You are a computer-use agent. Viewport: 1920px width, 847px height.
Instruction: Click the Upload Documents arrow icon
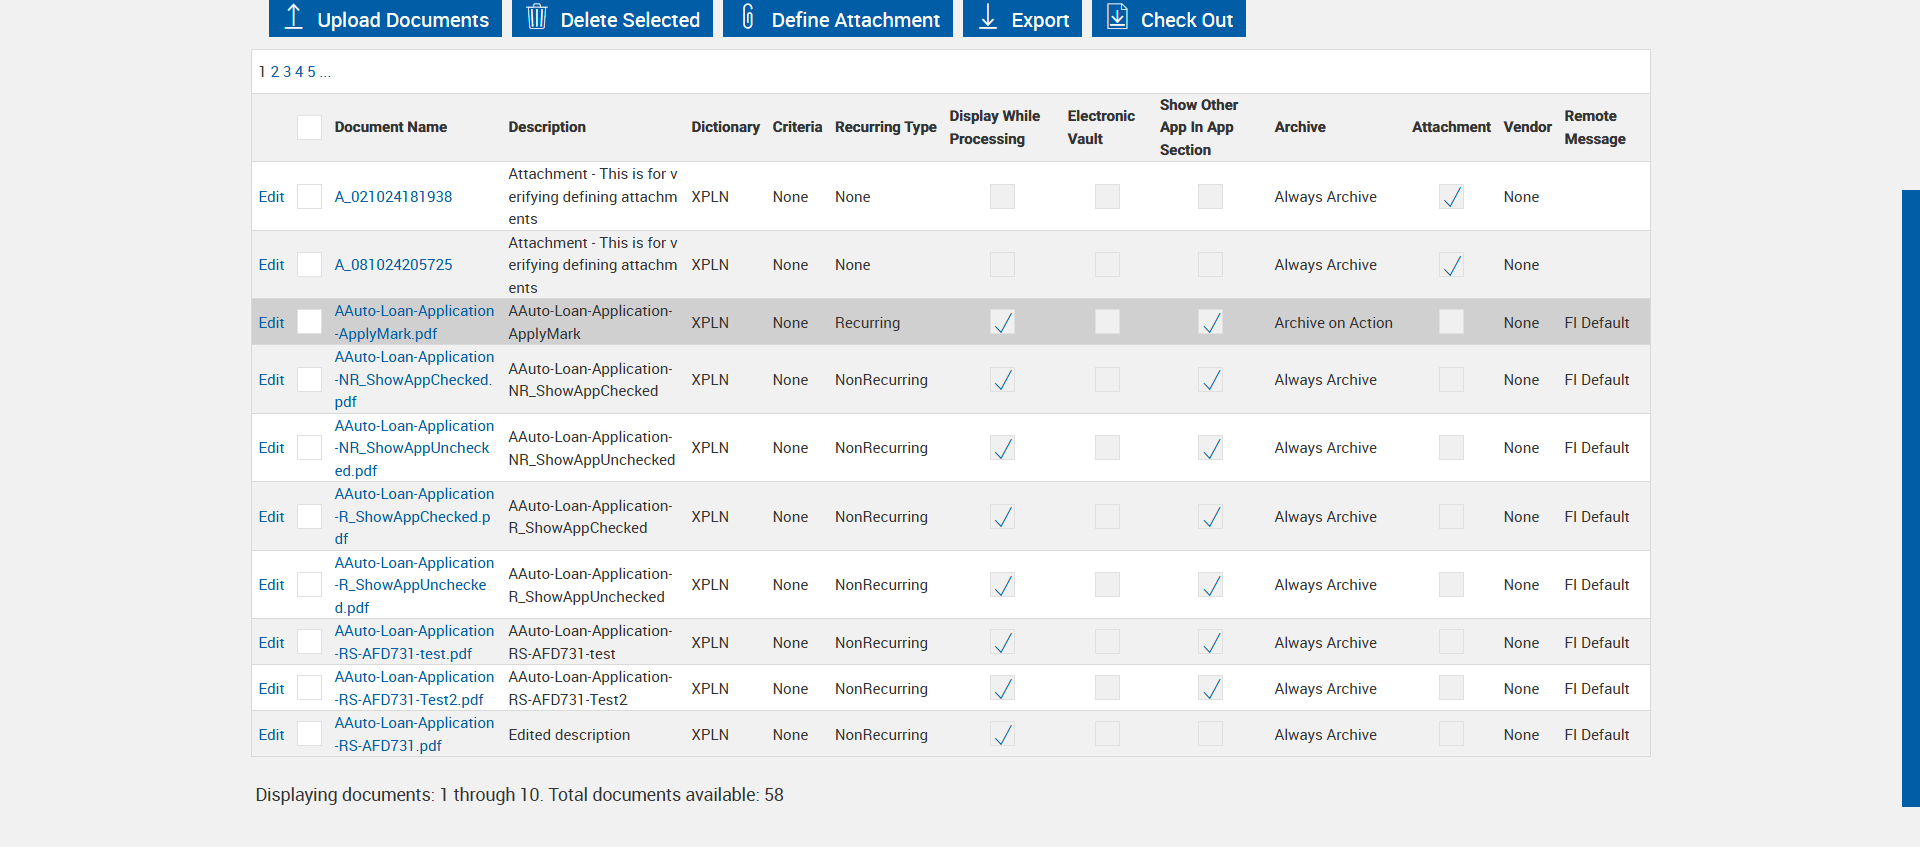293,17
